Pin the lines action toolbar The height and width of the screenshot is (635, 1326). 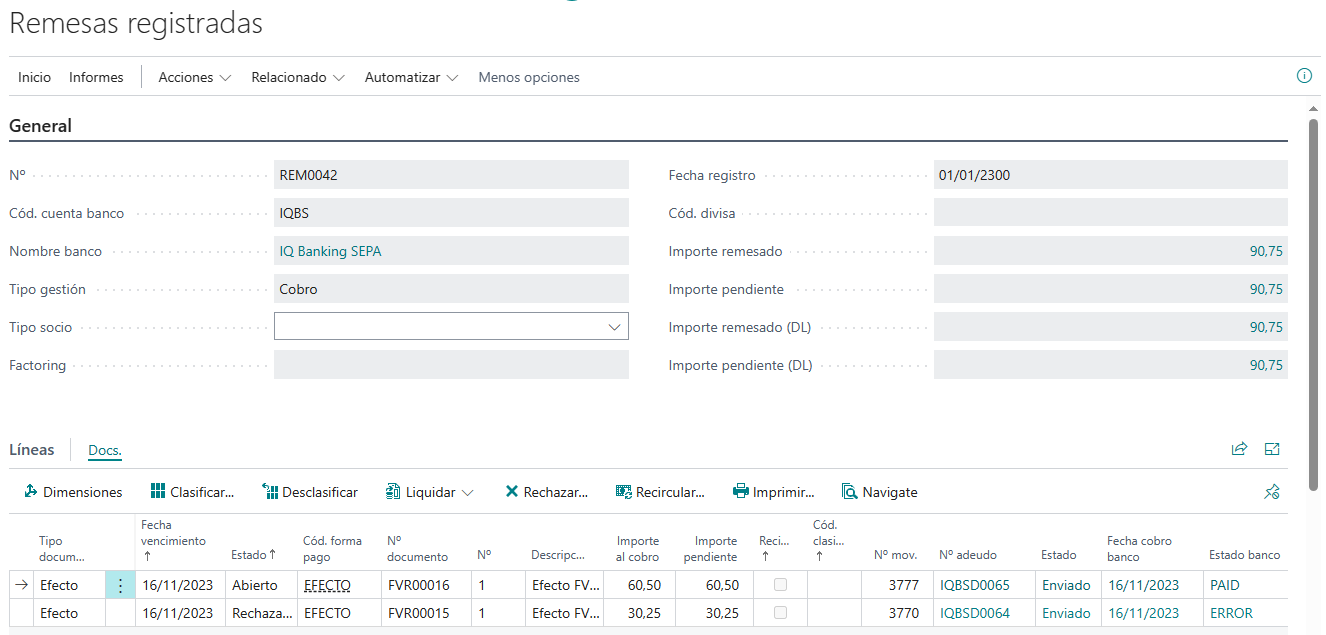(1272, 492)
